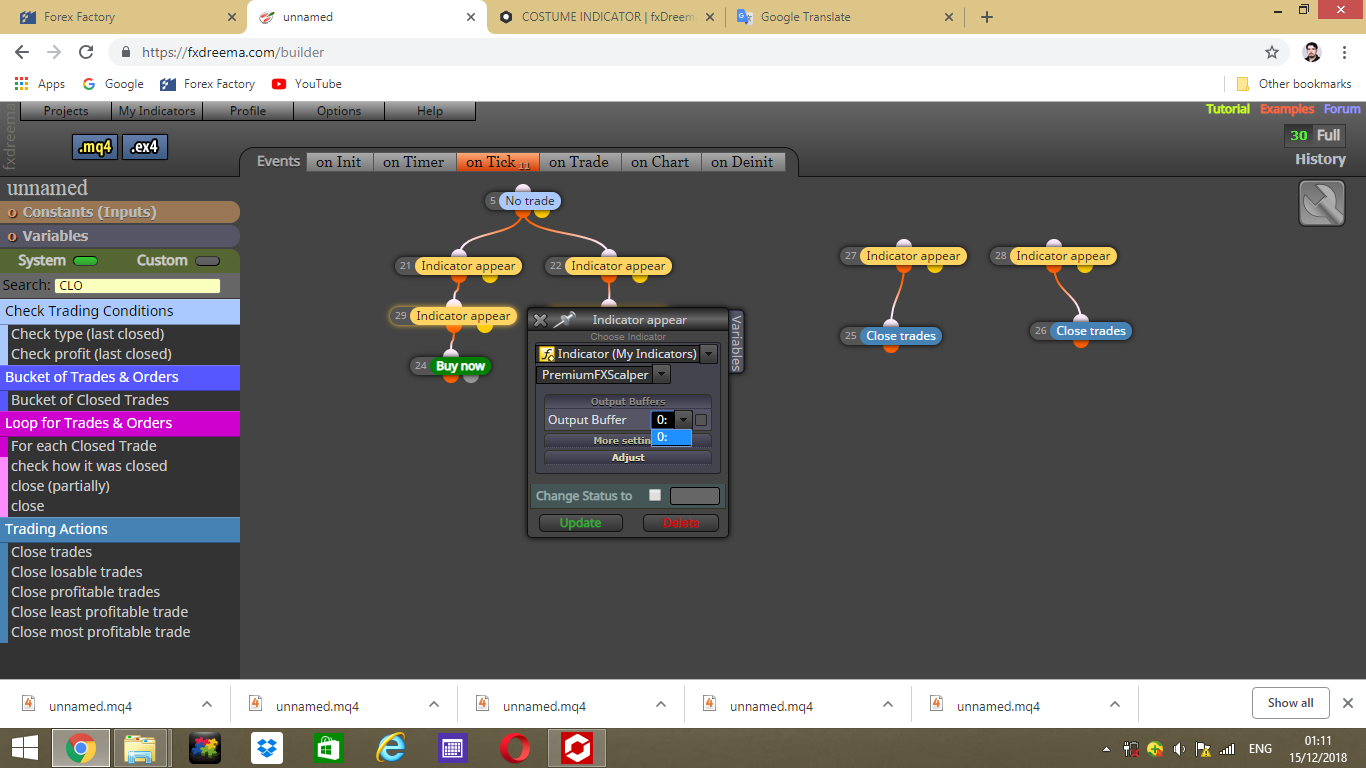
Task: Open the My Indicators menu
Action: 157,111
